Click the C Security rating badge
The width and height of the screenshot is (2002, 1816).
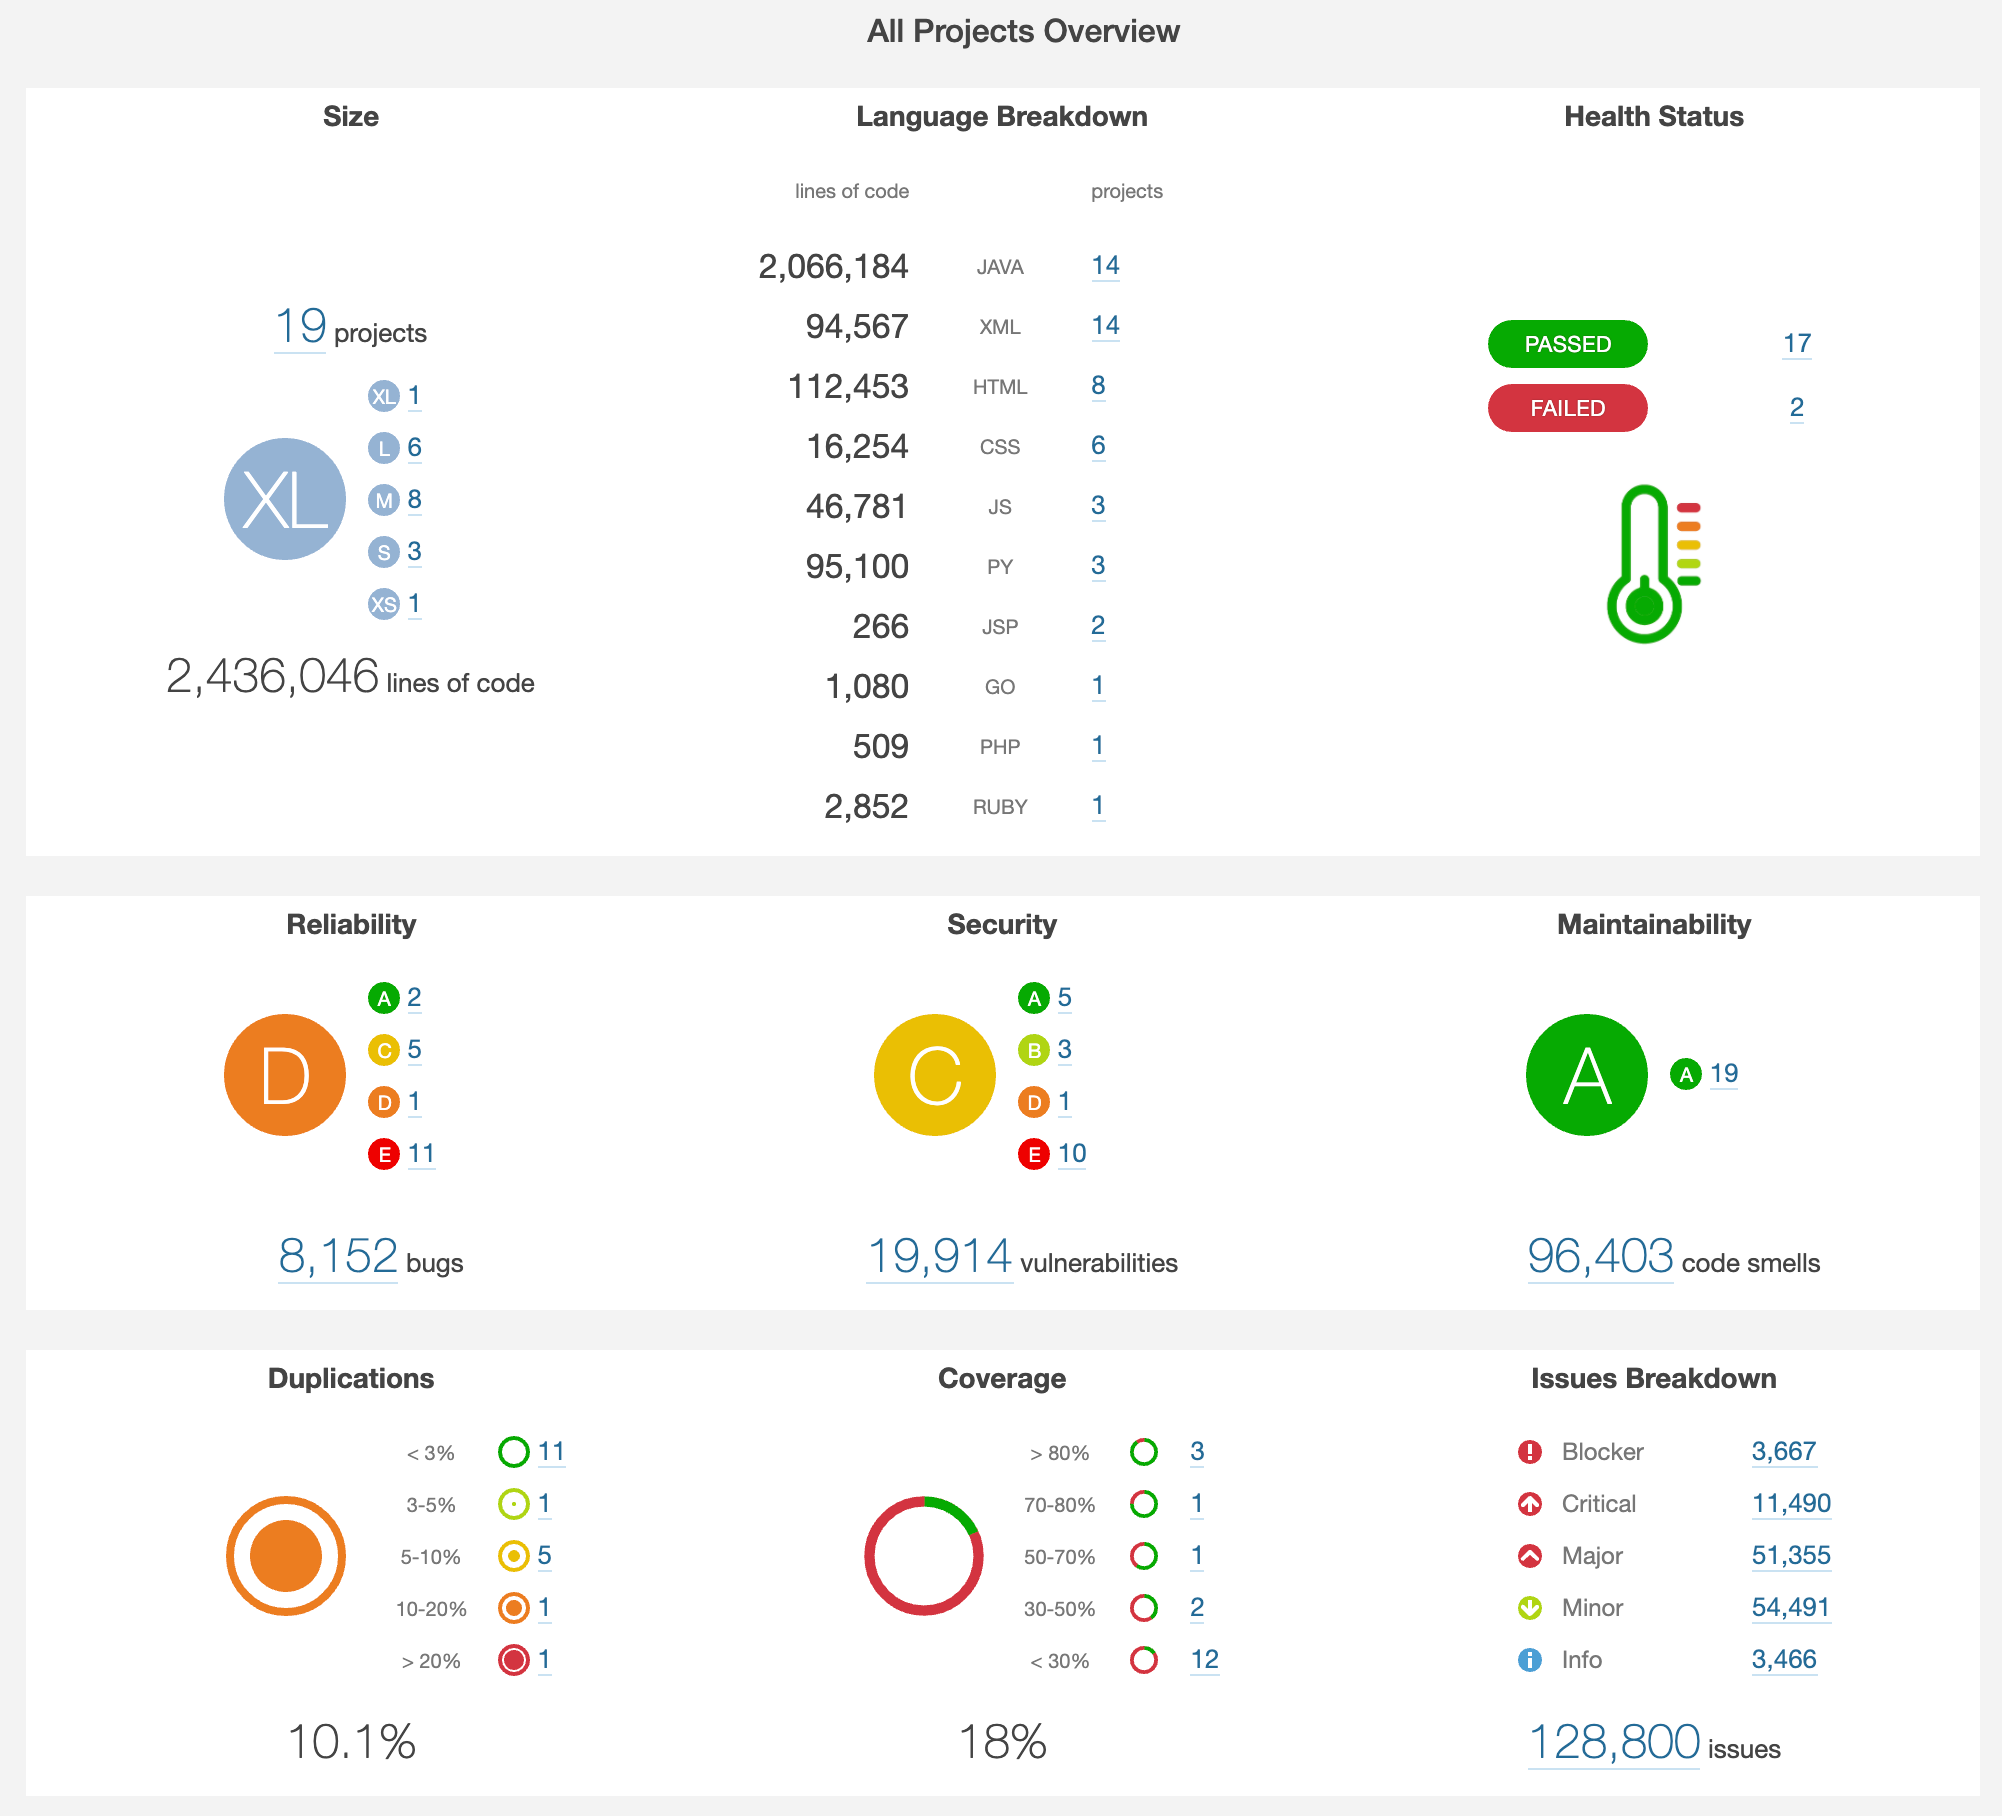[x=935, y=1075]
